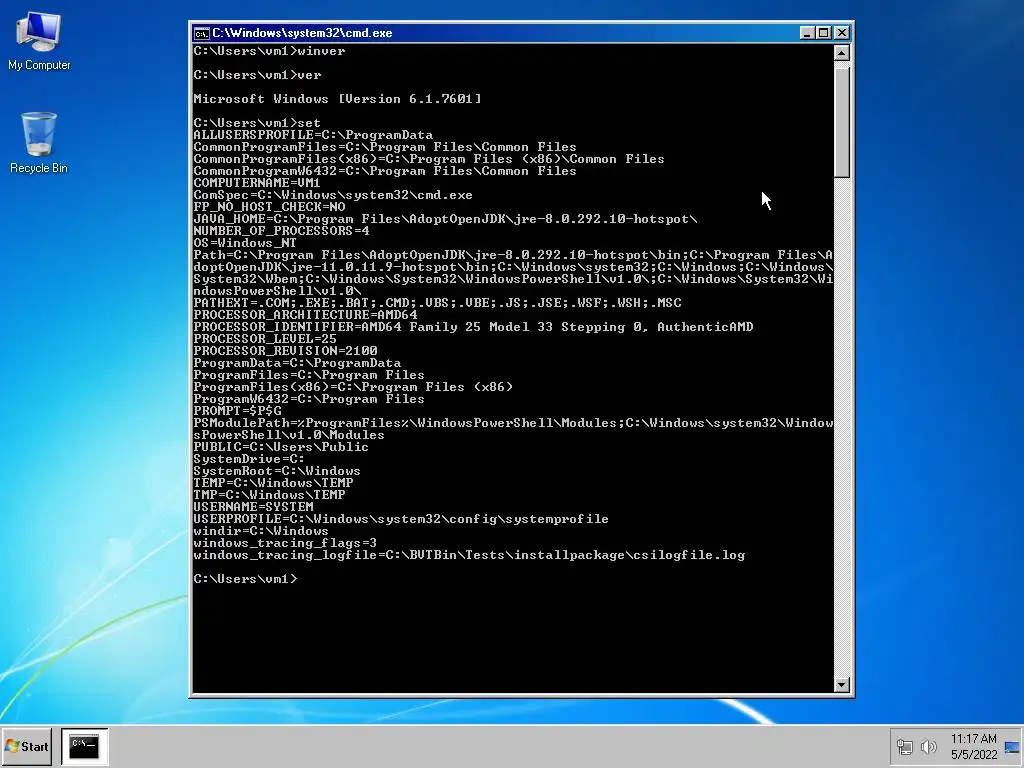Click the FP_NO_HOST_CHECK=NO line
Screen dimensions: 1024x768
[x=269, y=207]
